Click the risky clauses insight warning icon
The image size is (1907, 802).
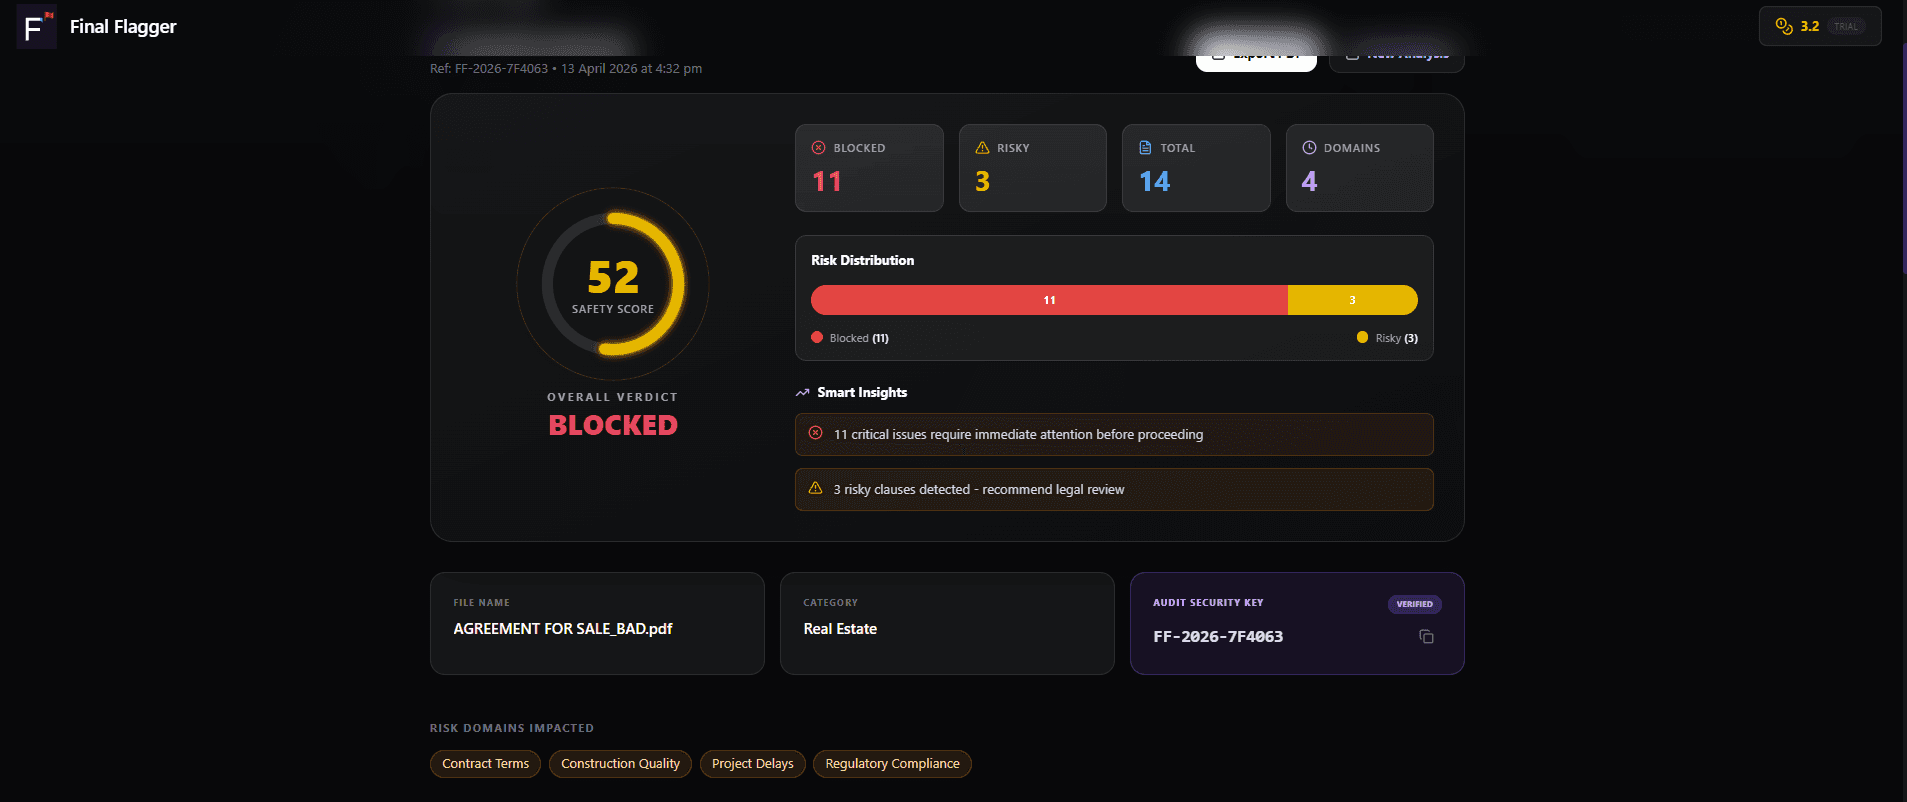coord(815,488)
